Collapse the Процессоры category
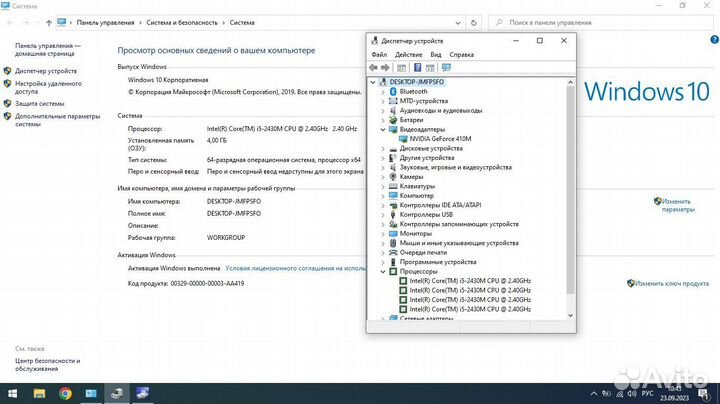This screenshot has height=404, width=720. tap(383, 271)
